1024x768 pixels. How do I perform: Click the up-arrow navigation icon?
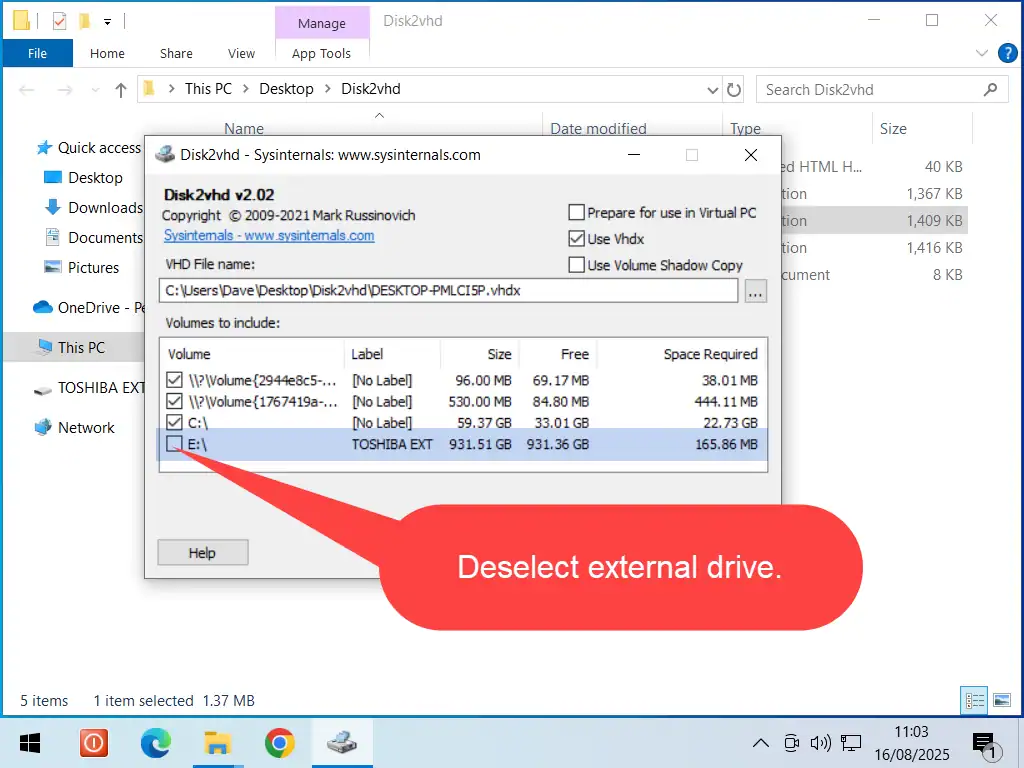point(121,89)
